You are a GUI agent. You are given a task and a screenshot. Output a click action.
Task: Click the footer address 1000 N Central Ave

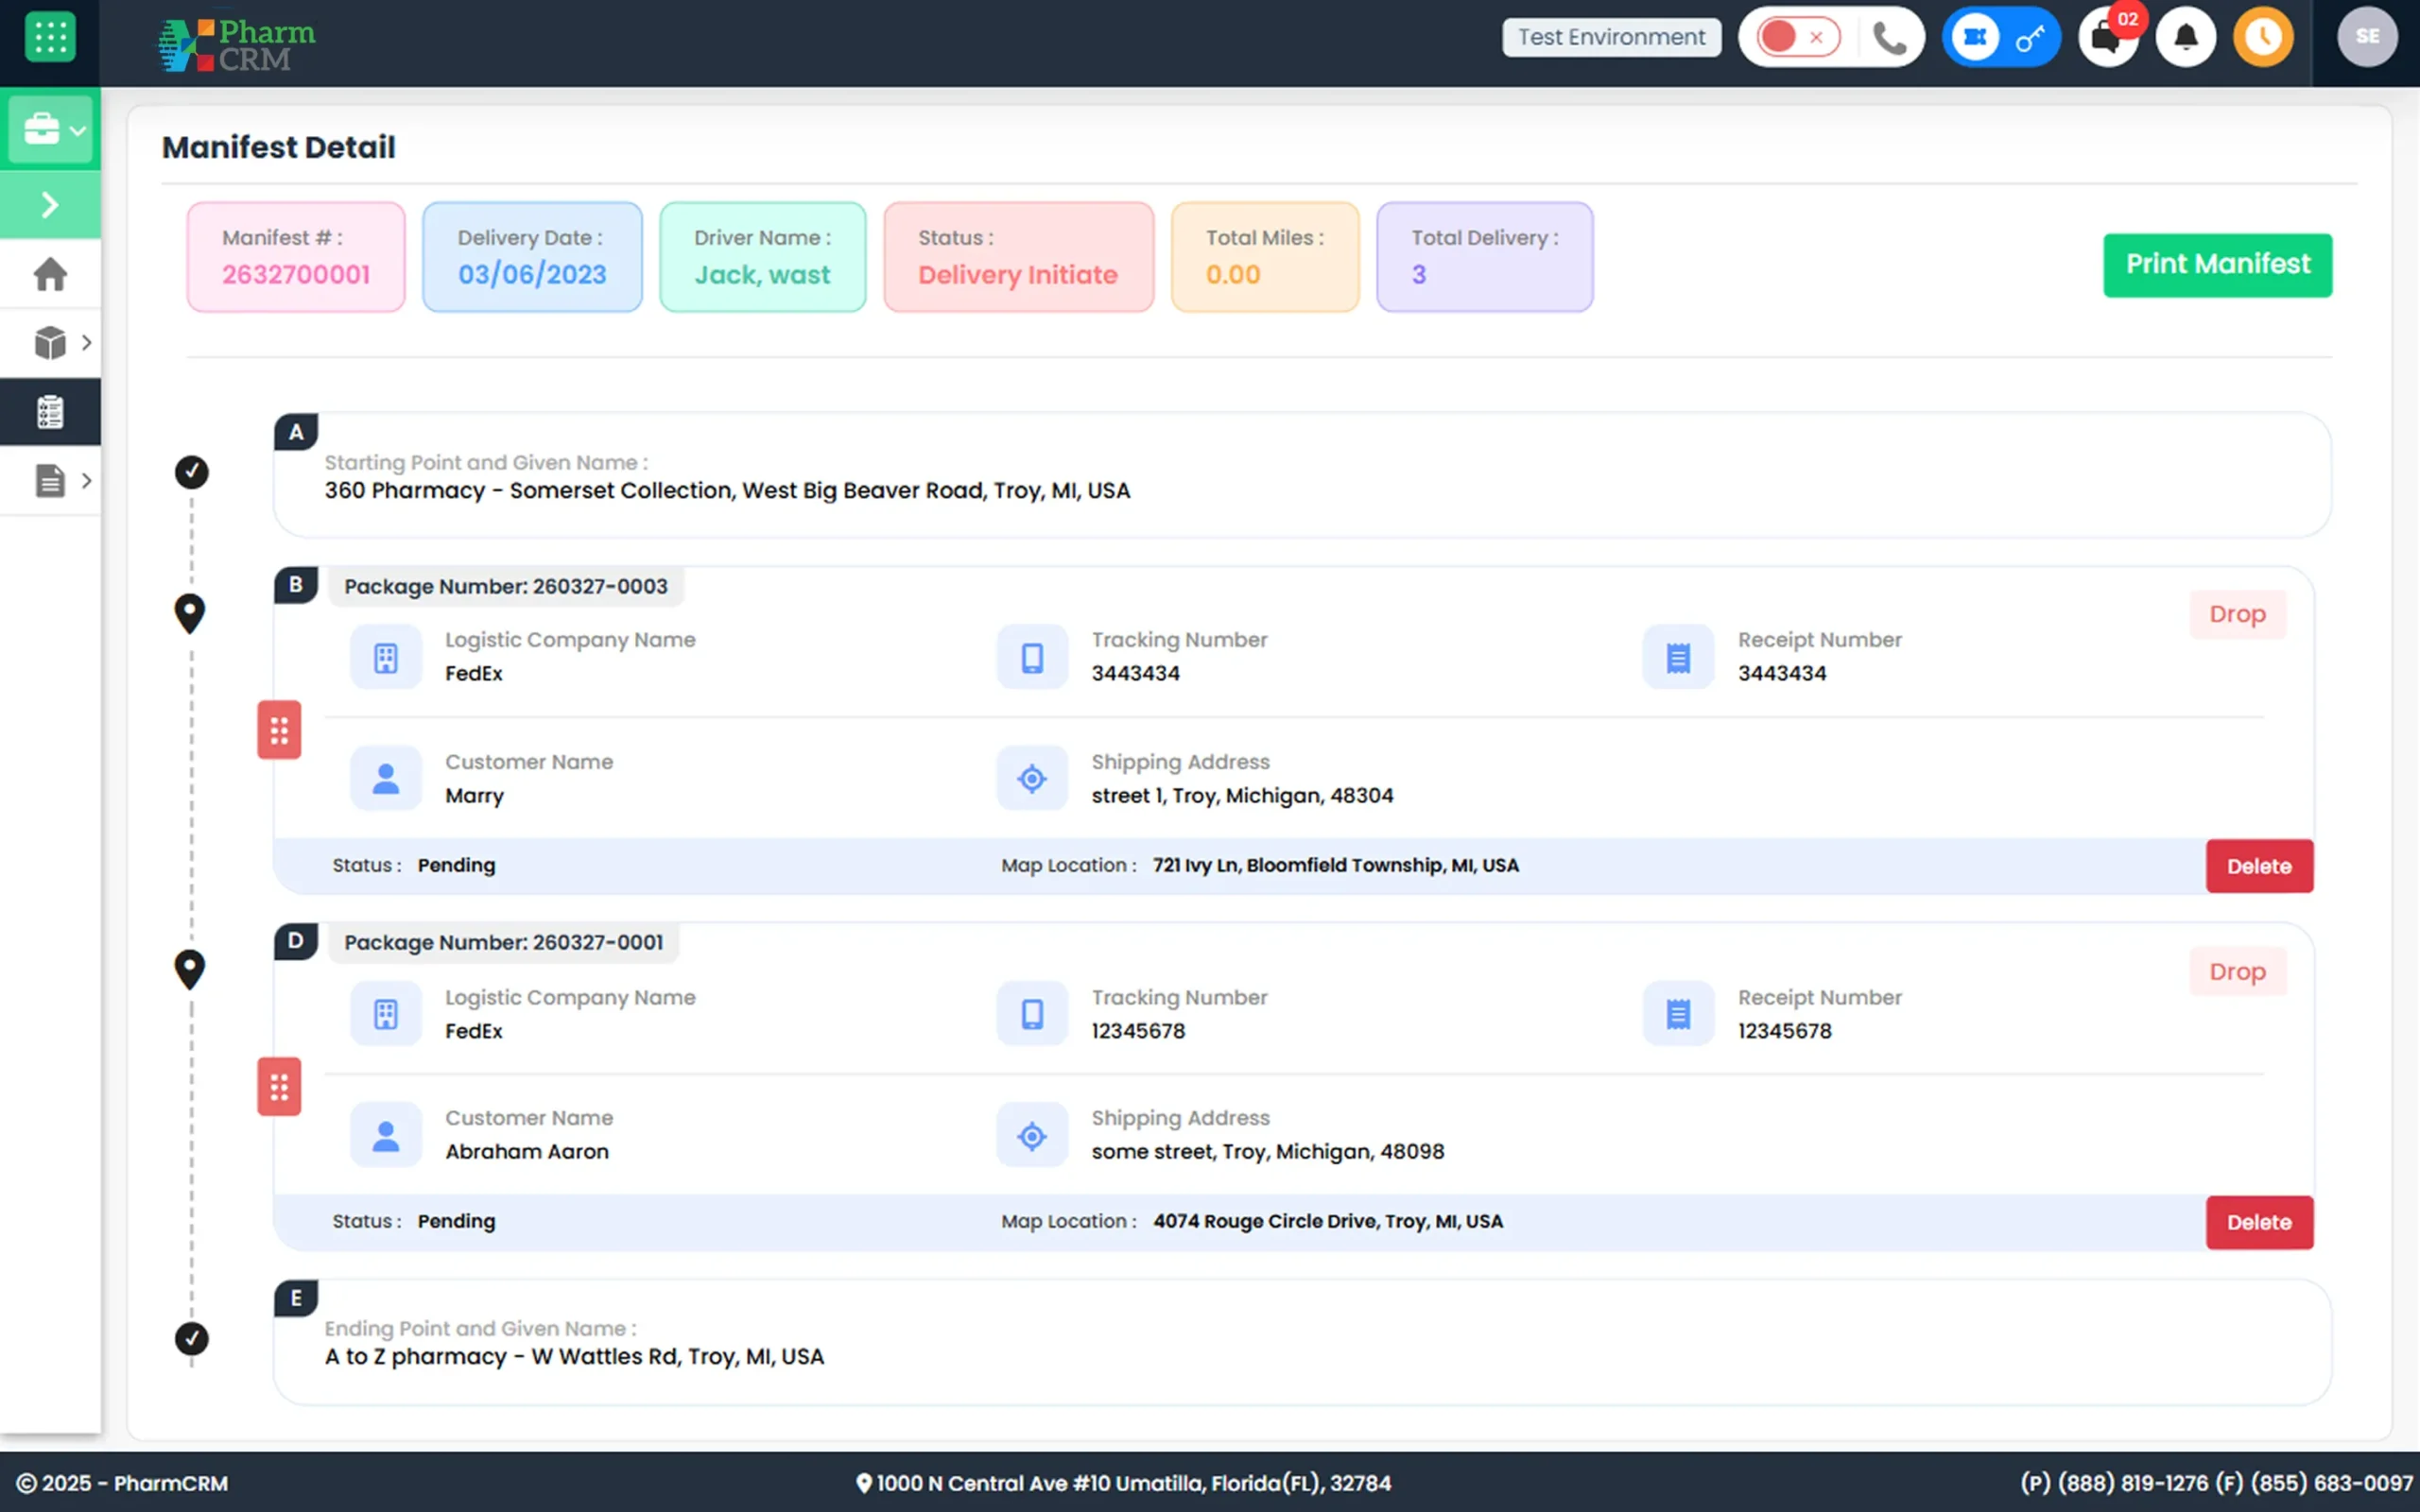pyautogui.click(x=1123, y=1483)
